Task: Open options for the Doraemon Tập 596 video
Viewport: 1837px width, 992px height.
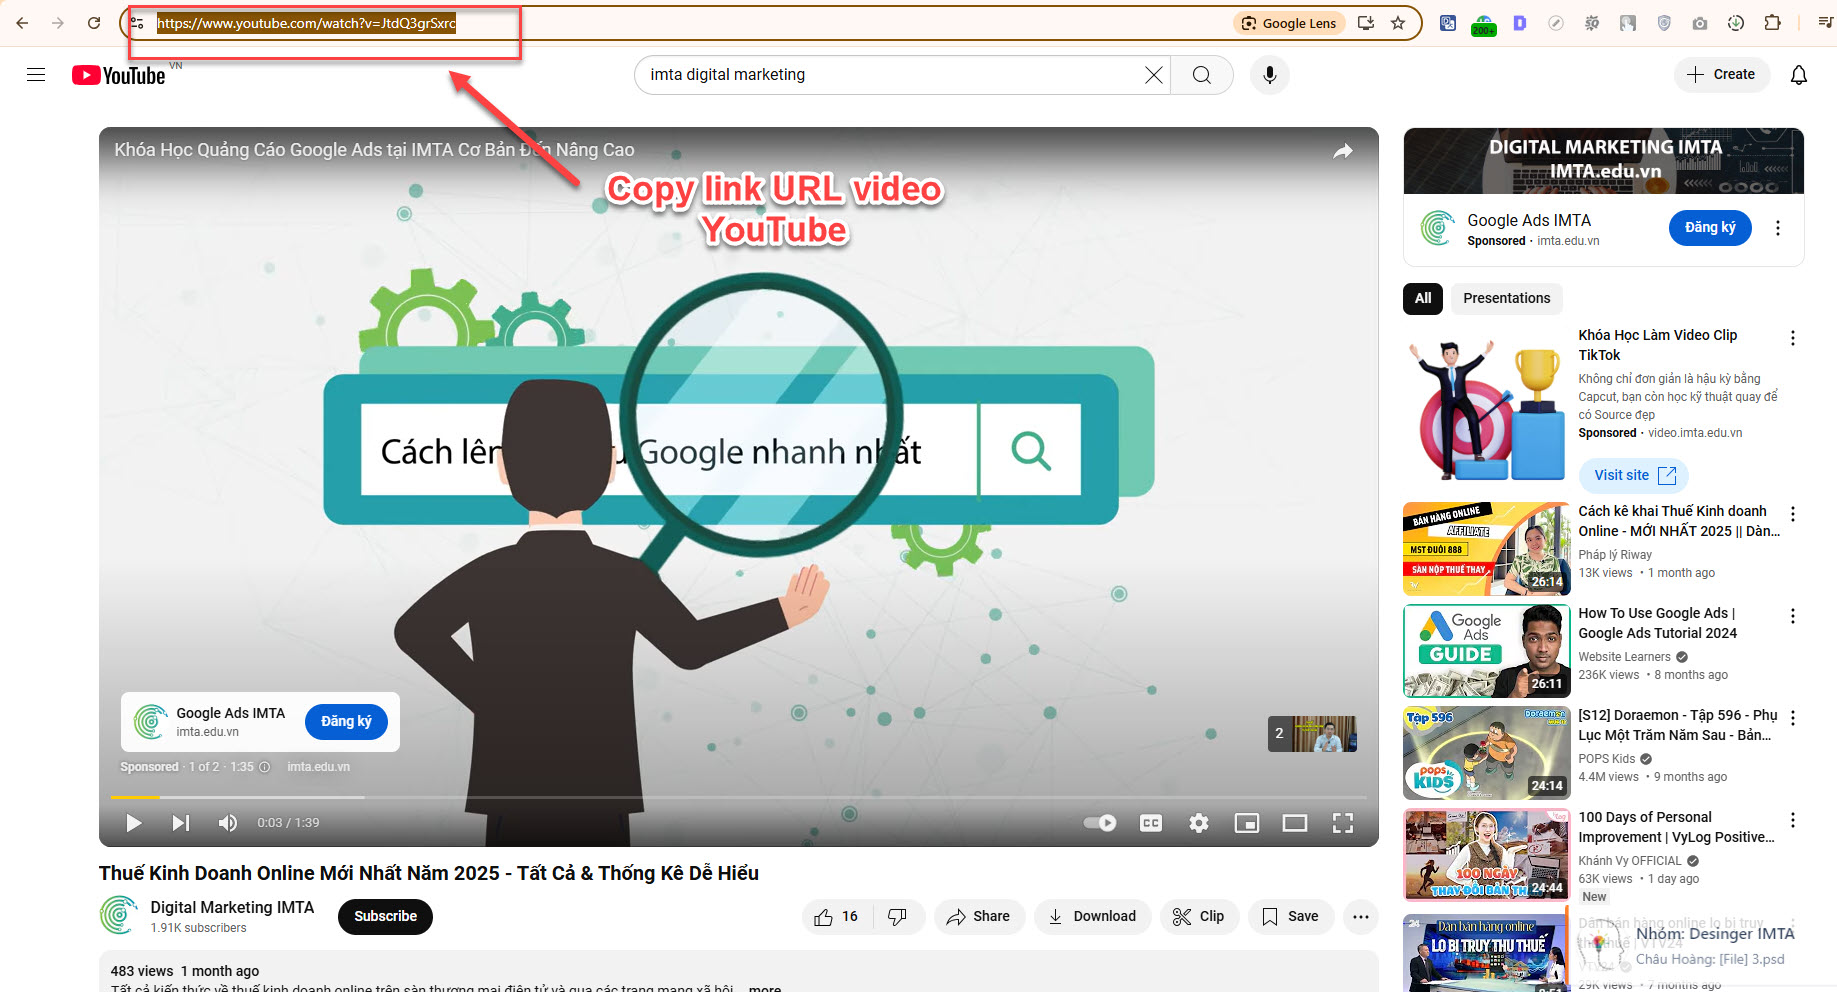Action: tap(1793, 718)
